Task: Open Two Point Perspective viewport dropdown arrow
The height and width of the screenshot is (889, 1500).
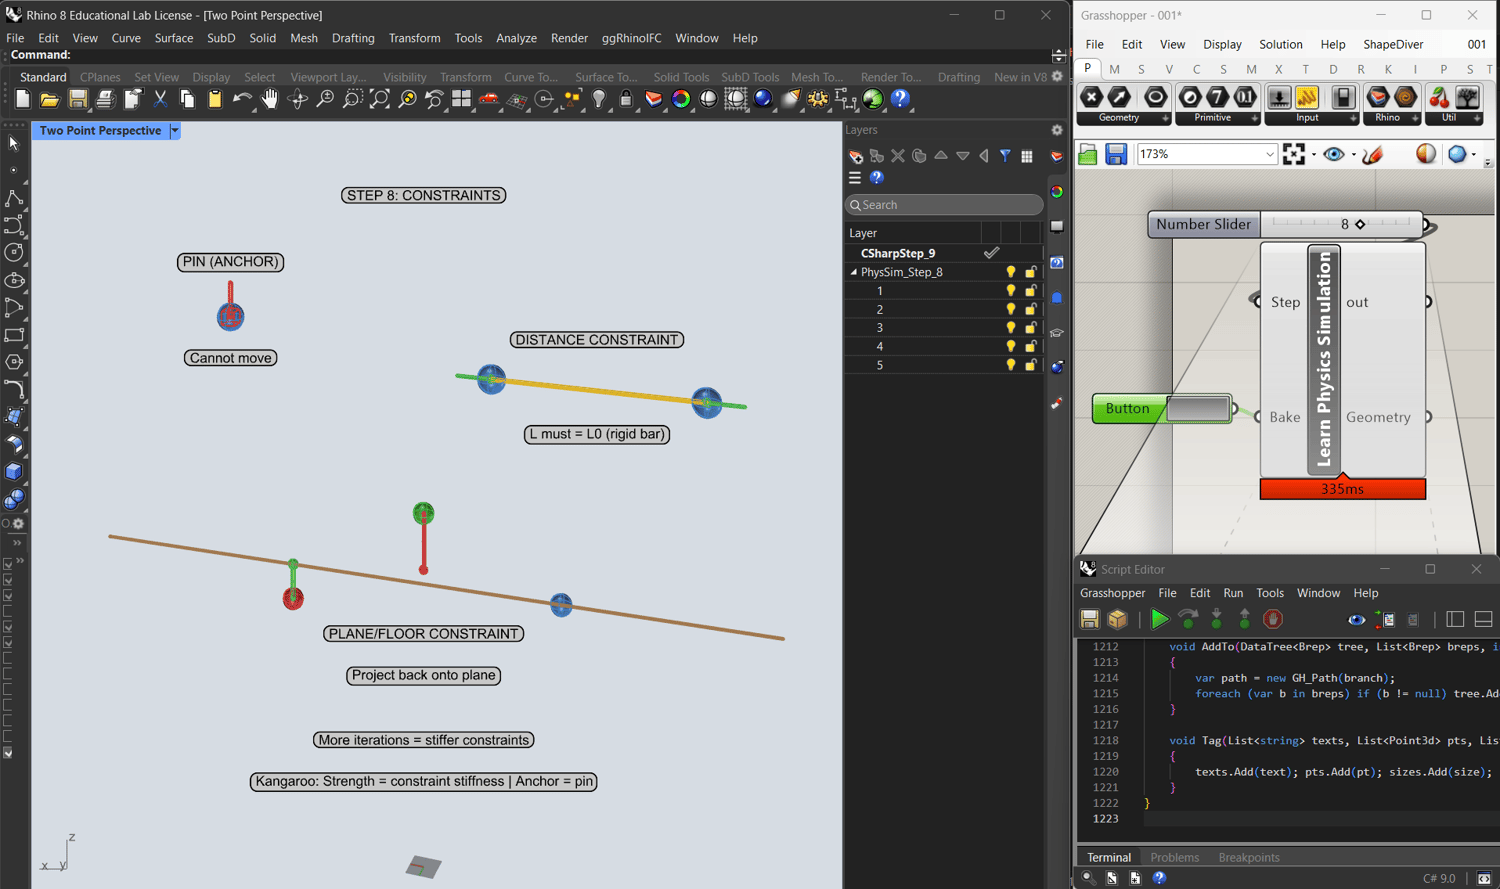Action: (x=175, y=131)
